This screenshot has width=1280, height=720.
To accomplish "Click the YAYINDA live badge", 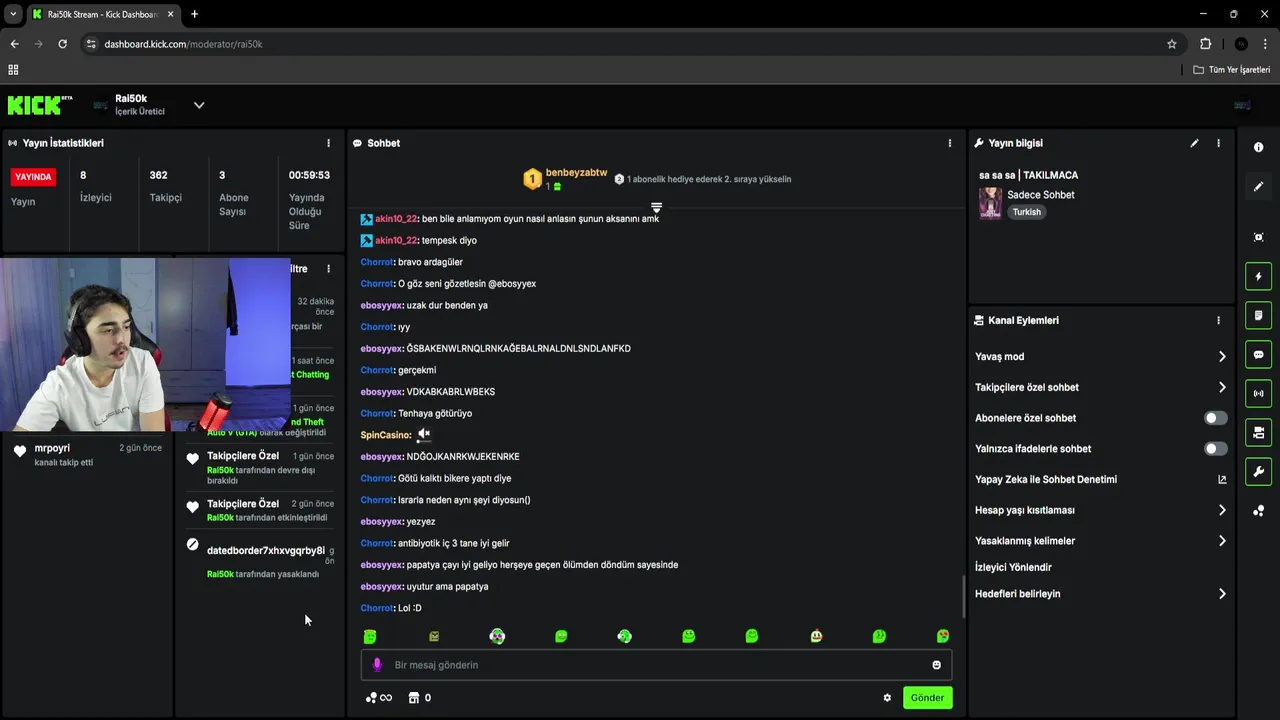I will [33, 177].
